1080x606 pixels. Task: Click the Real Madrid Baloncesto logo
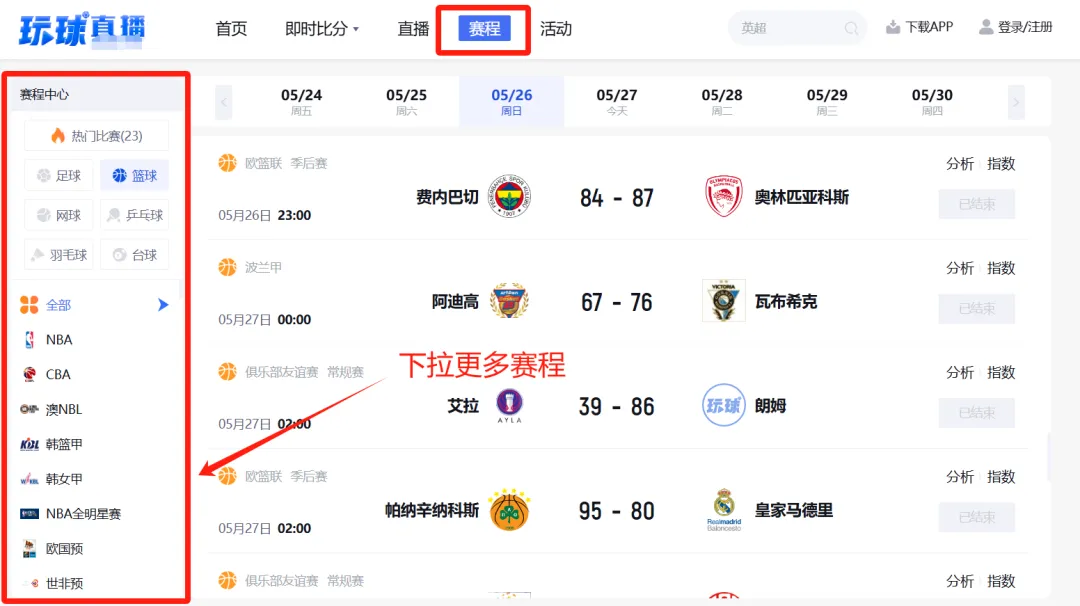click(x=724, y=510)
